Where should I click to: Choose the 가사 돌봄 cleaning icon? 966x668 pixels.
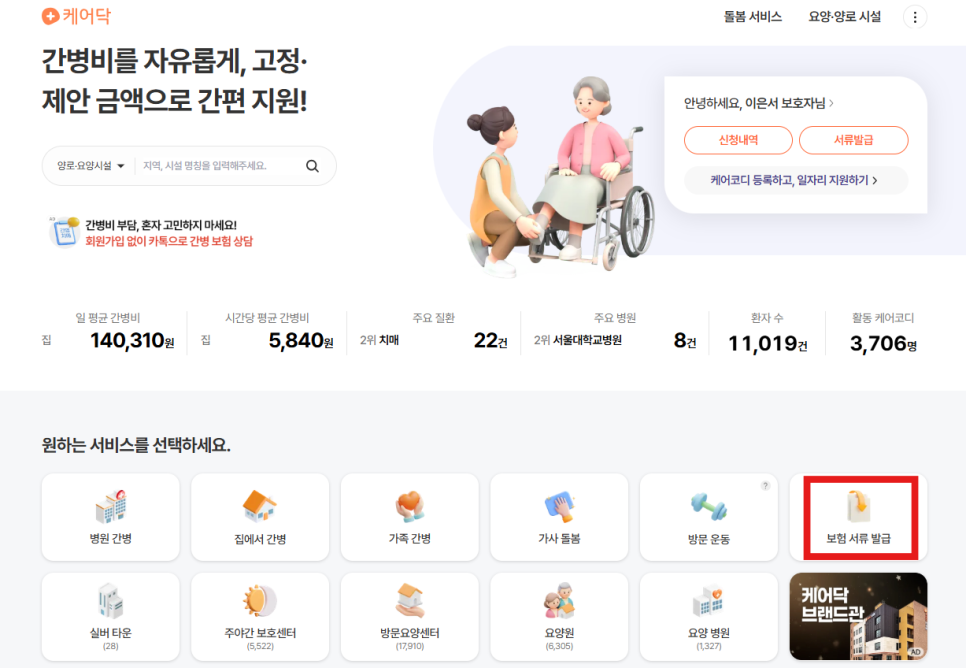point(559,507)
